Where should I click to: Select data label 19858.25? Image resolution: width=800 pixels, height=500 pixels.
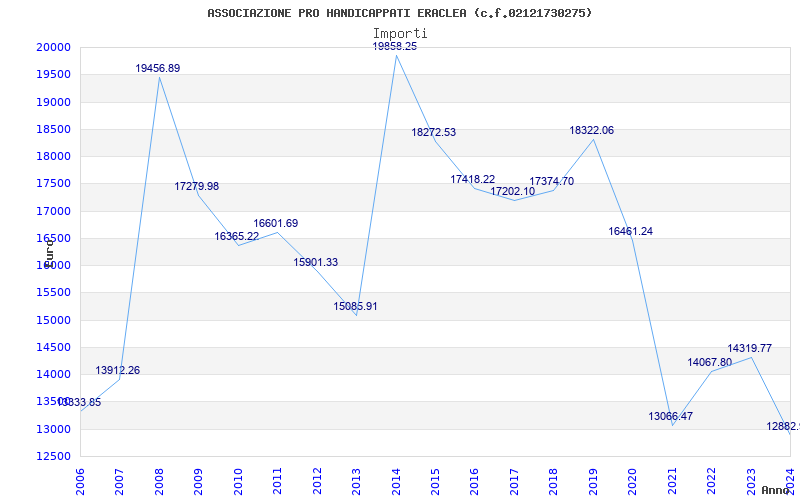click(395, 46)
